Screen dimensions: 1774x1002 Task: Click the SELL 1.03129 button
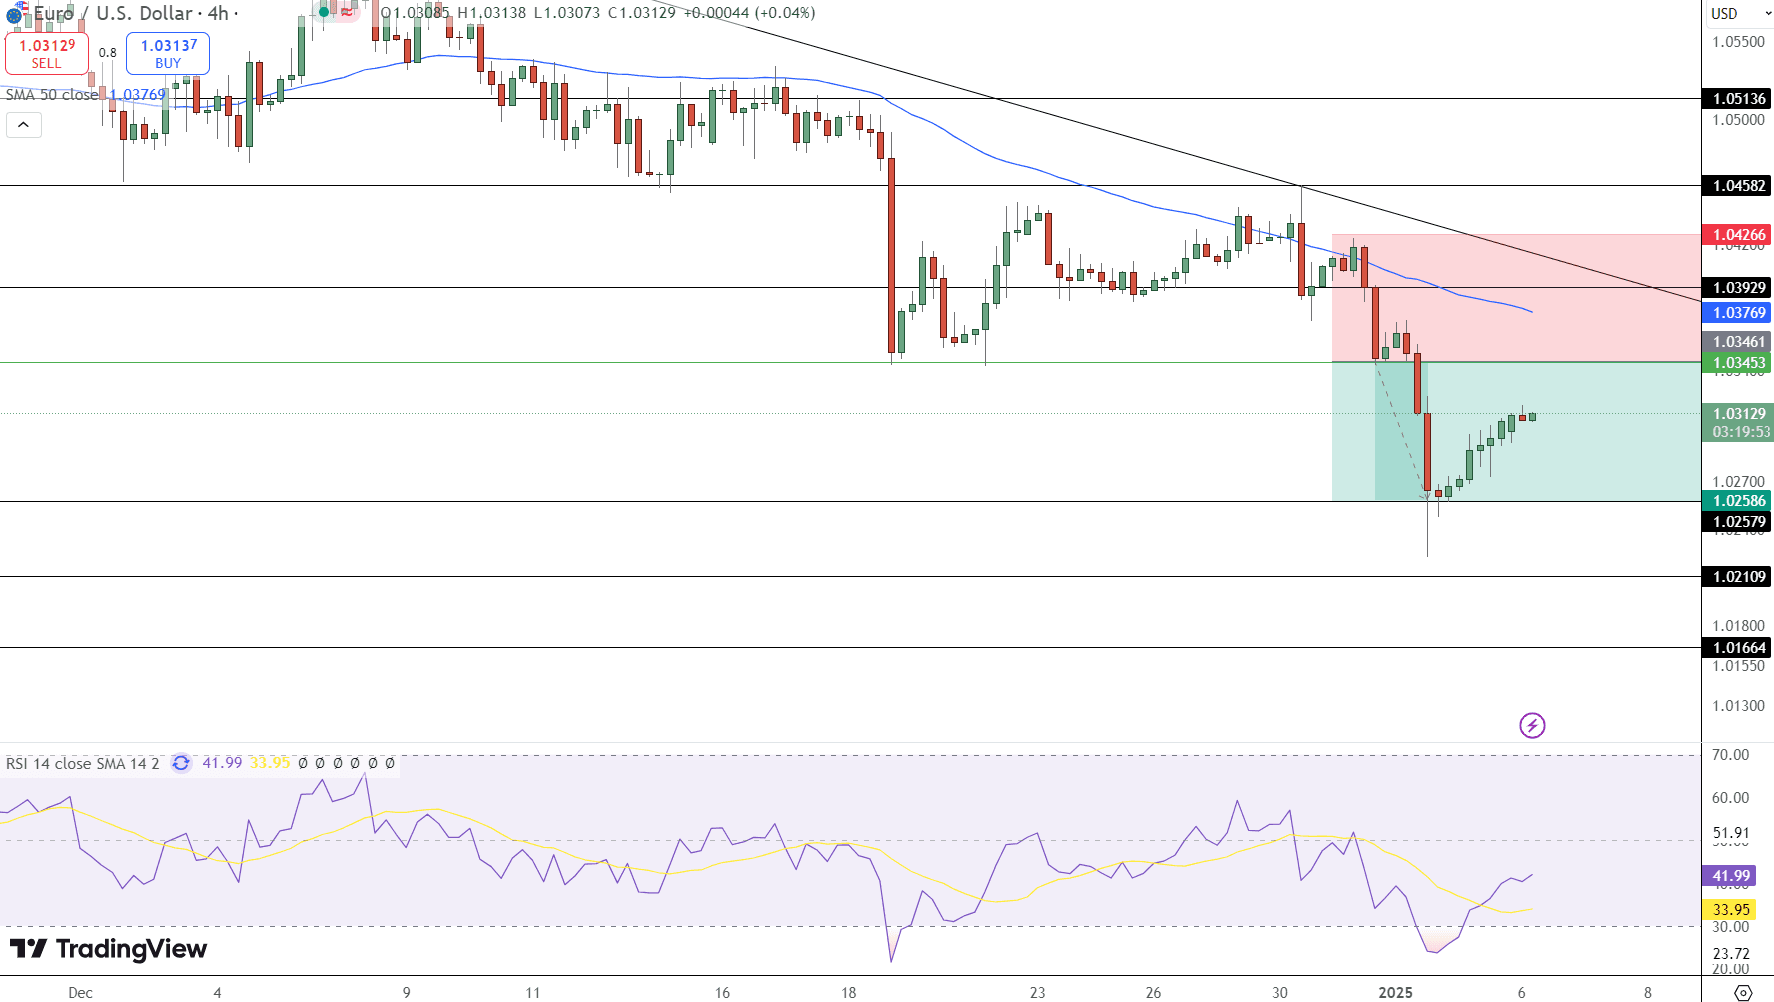(x=47, y=53)
